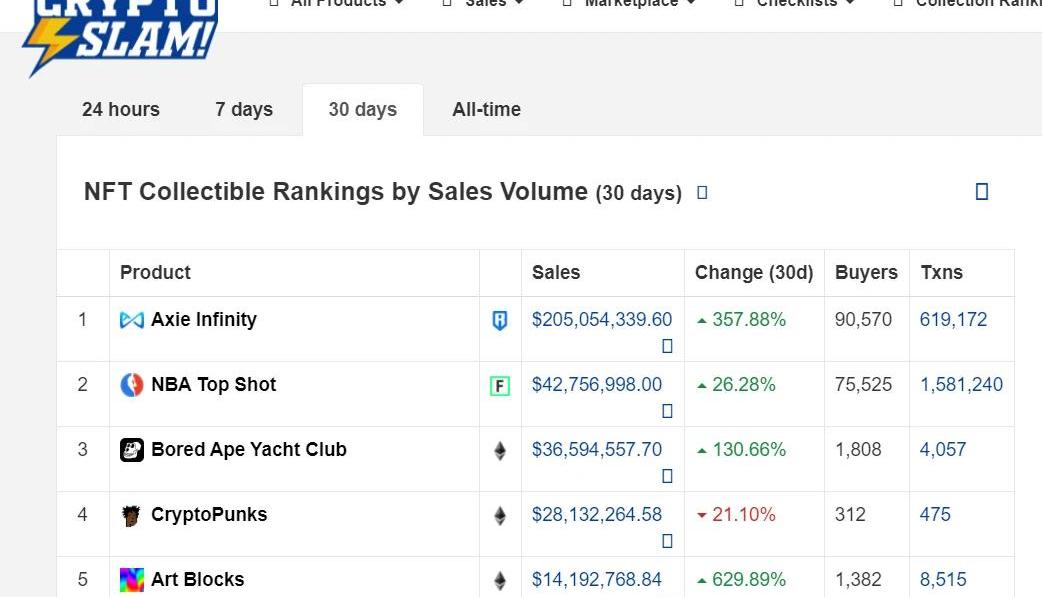This screenshot has width=1042, height=597.
Task: Switch to the 7 days tab
Action: (x=244, y=110)
